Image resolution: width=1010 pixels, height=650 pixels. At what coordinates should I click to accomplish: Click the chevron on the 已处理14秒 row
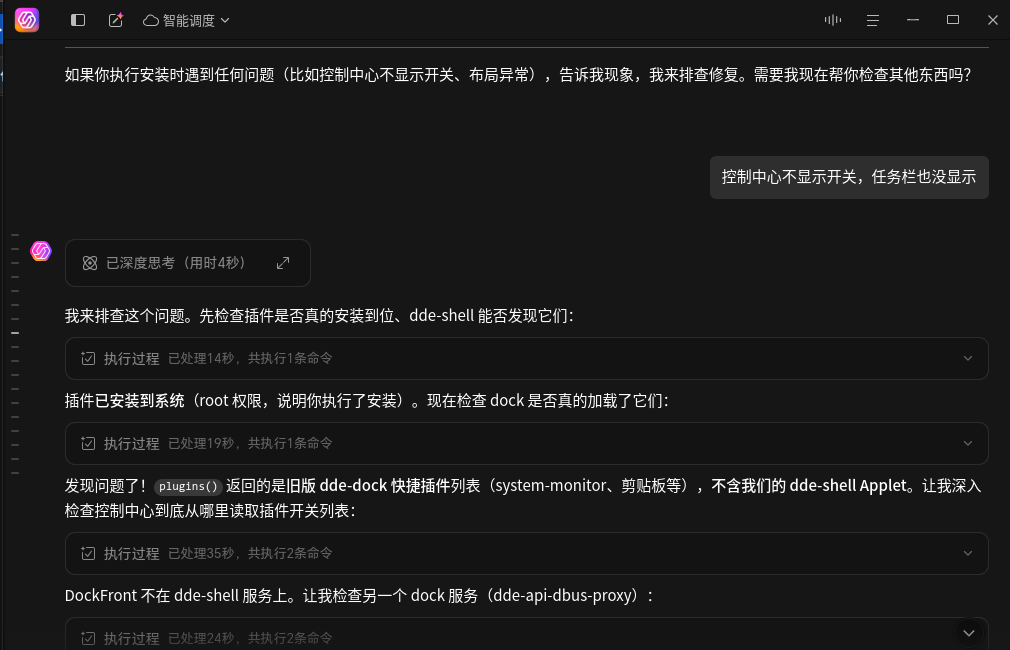967,358
